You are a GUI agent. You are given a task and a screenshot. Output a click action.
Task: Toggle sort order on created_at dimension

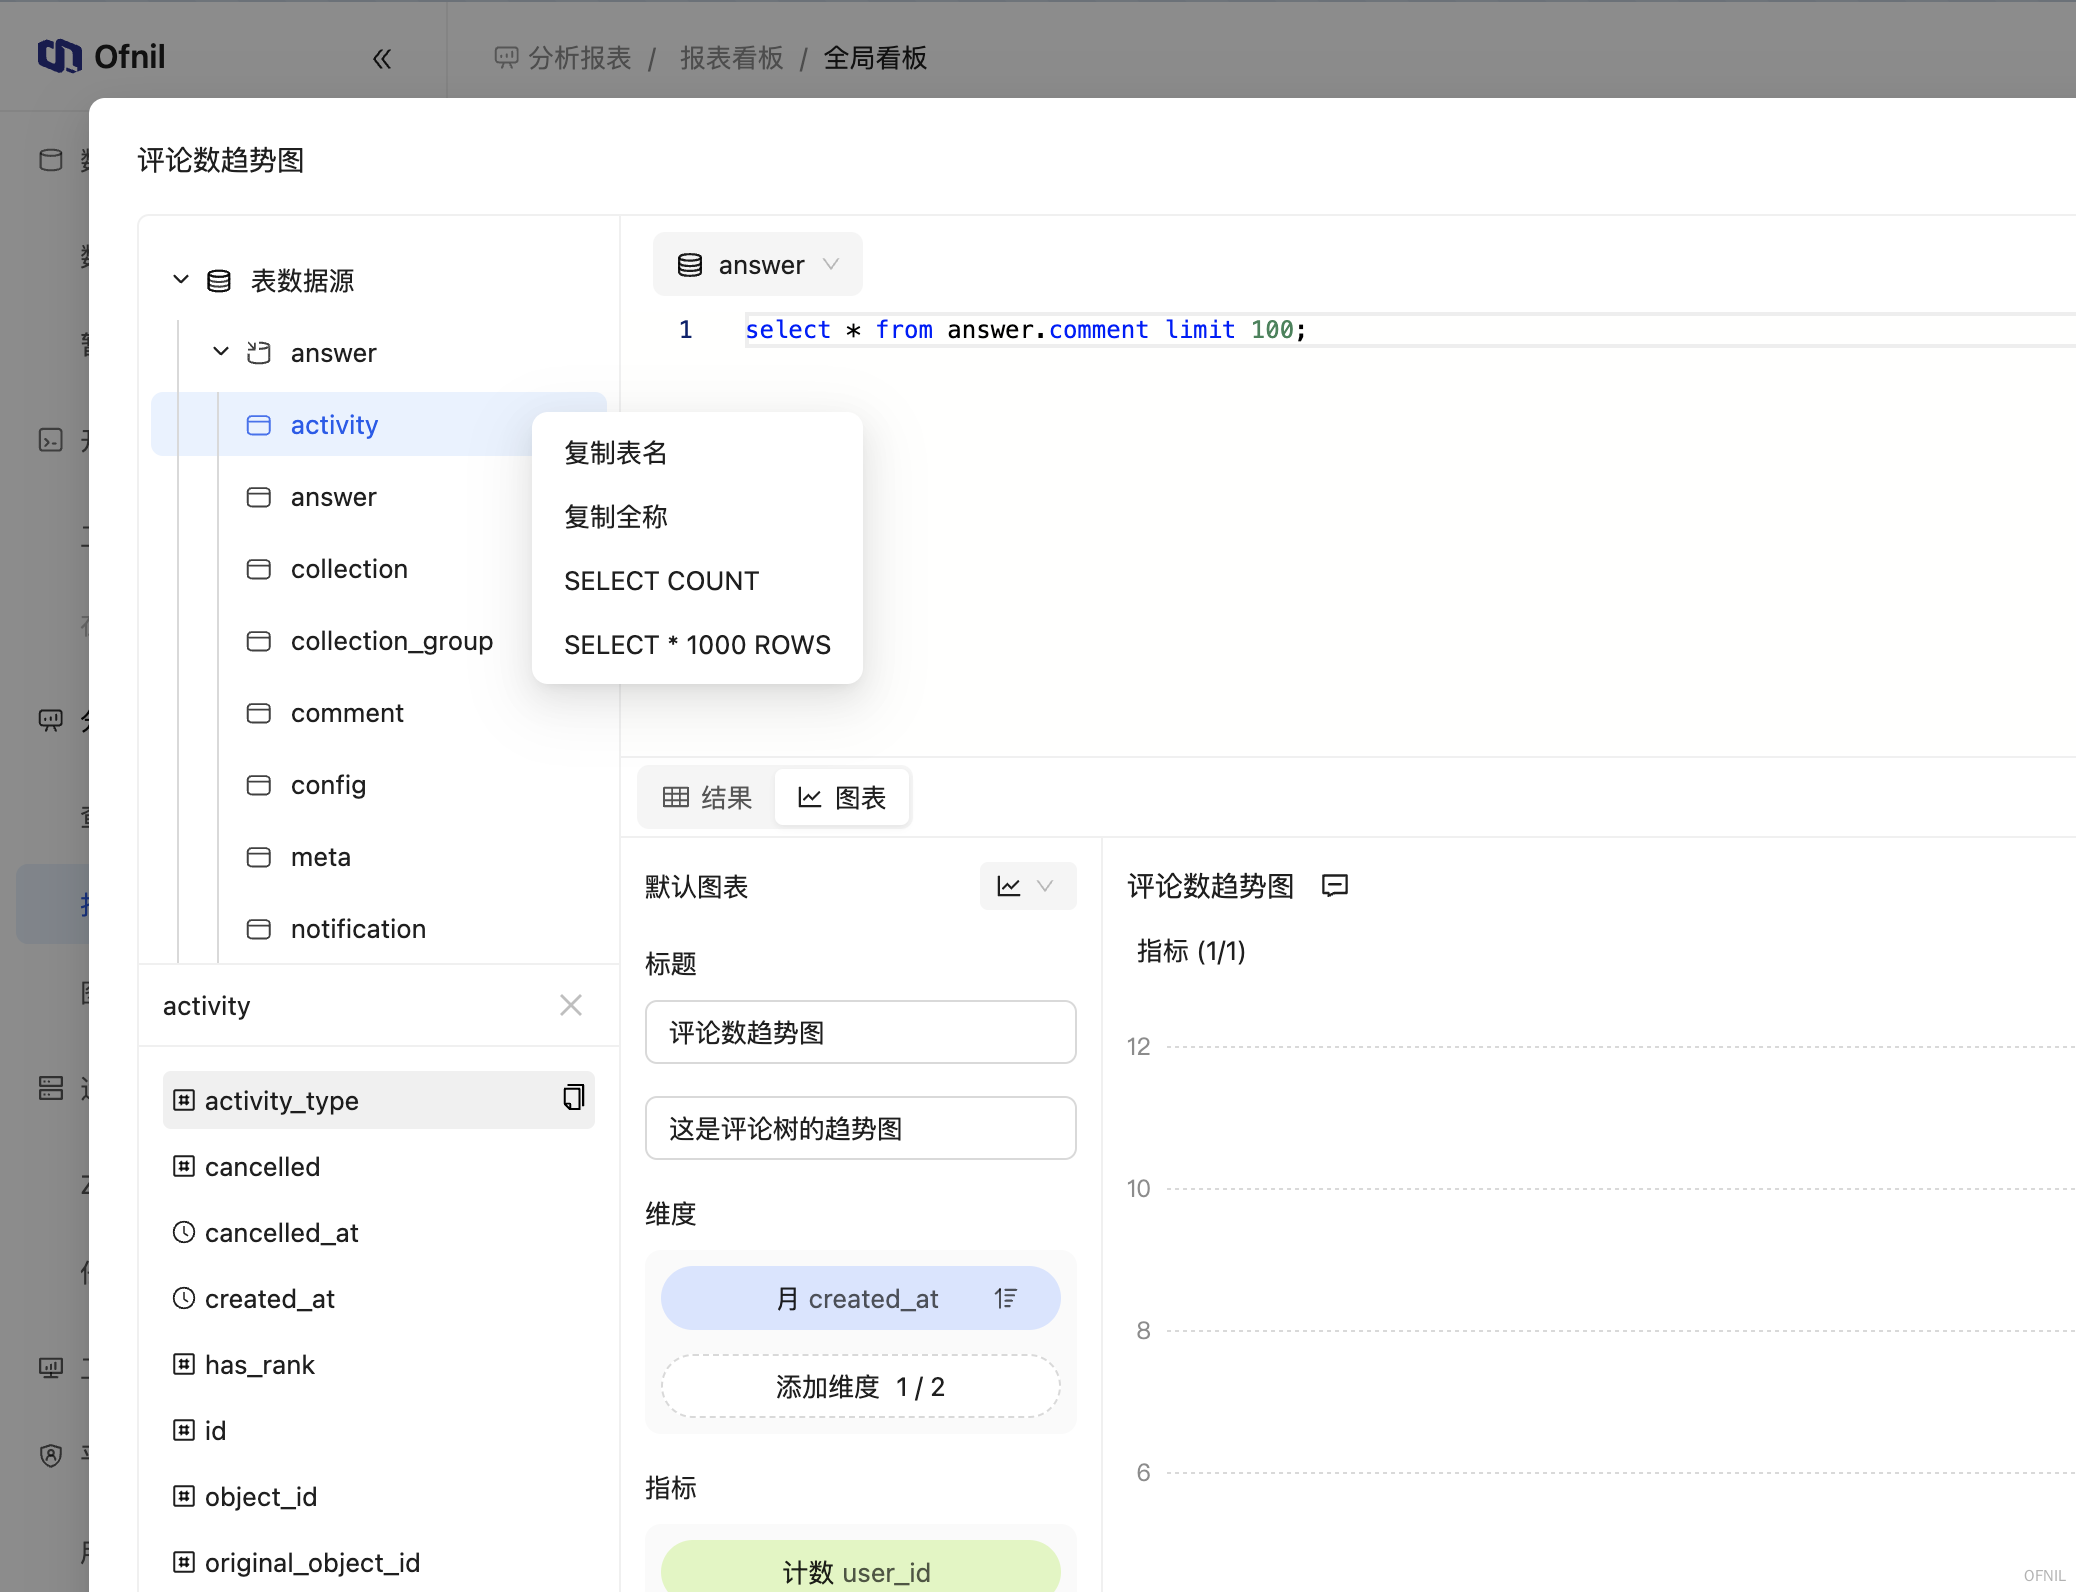tap(1006, 1298)
